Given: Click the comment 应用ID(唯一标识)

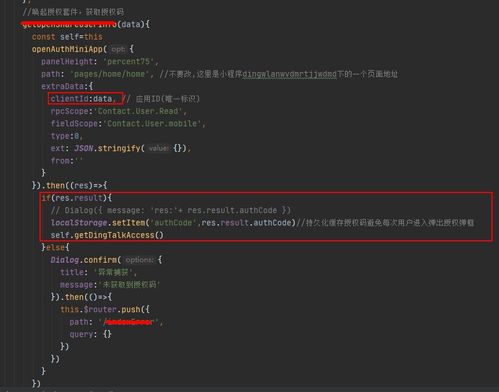Looking at the screenshot, I should (161, 99).
